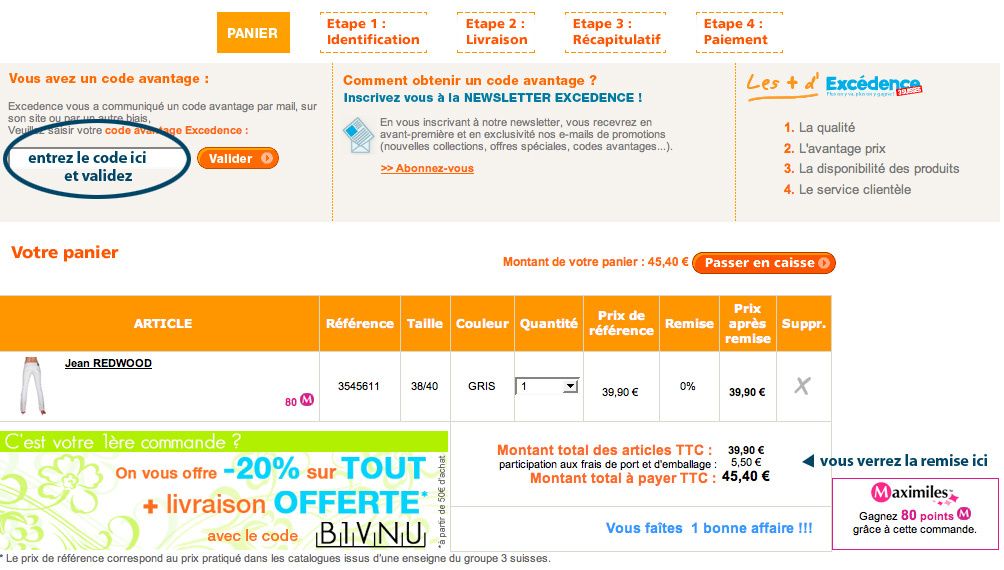This screenshot has height=570, width=1004.
Task: Go to Etape 2 Livraison step
Action: 496,32
